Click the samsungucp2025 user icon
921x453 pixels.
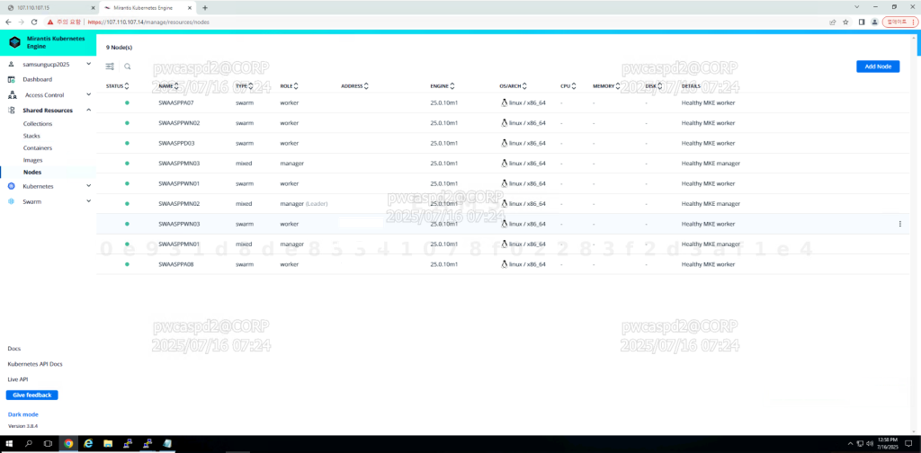[12, 63]
